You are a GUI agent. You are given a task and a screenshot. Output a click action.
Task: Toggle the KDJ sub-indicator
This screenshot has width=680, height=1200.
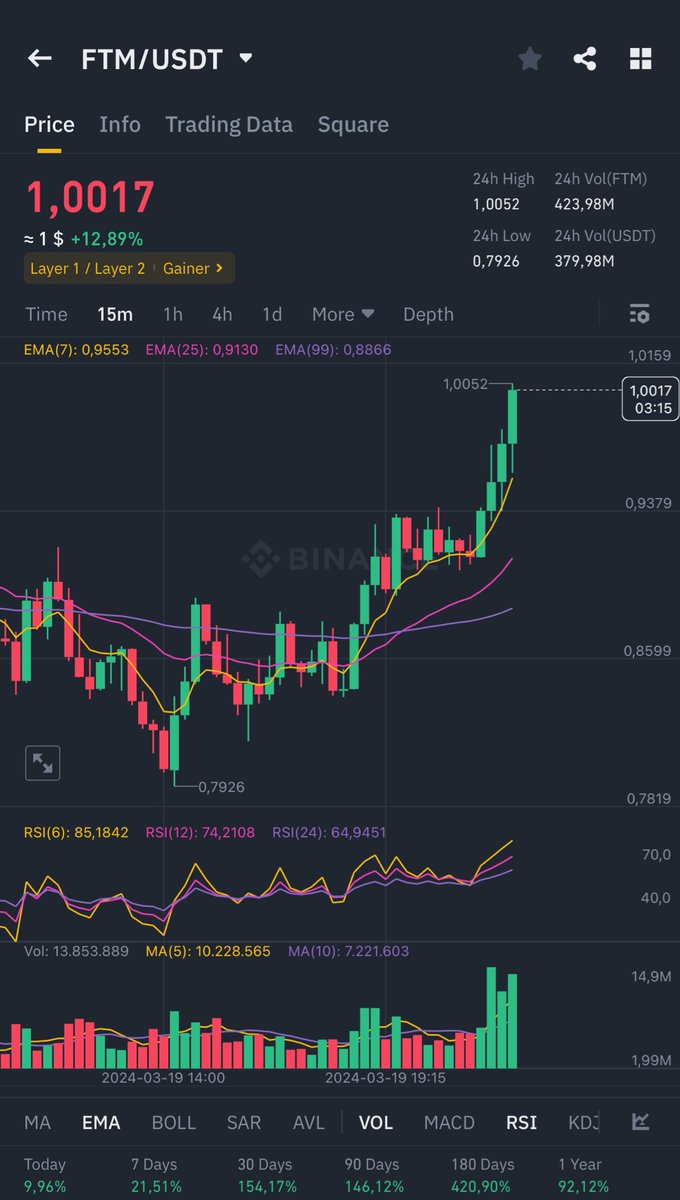584,1122
